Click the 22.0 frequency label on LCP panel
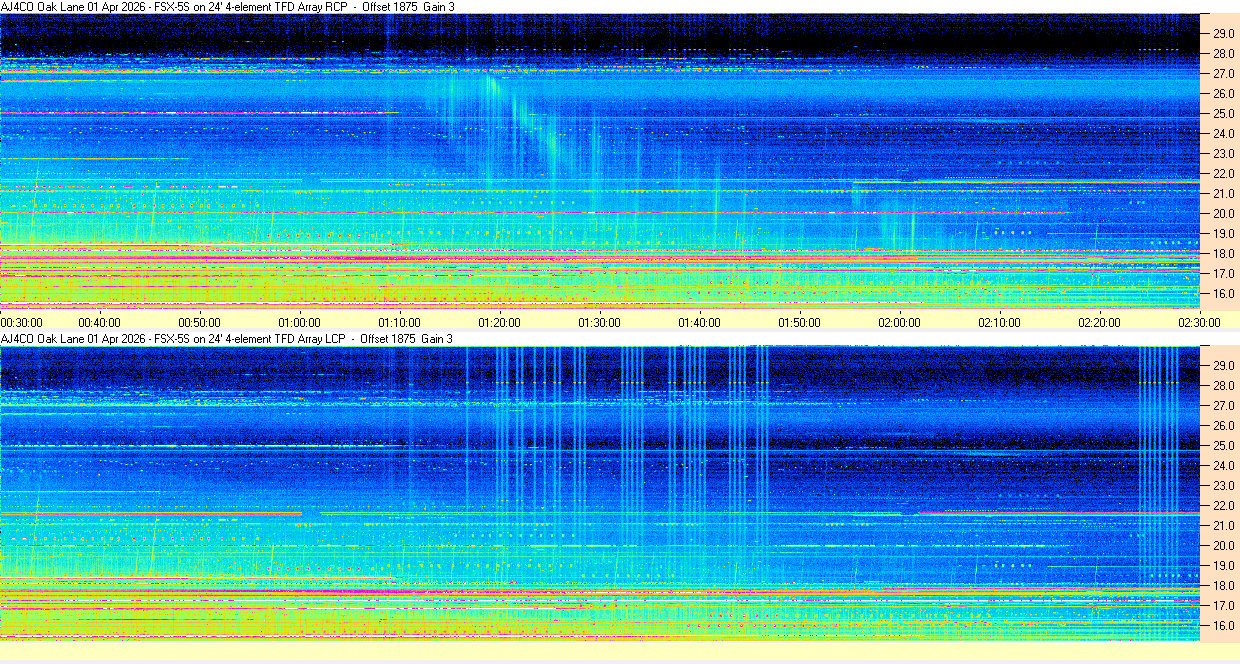The image size is (1240, 664). [1223, 505]
